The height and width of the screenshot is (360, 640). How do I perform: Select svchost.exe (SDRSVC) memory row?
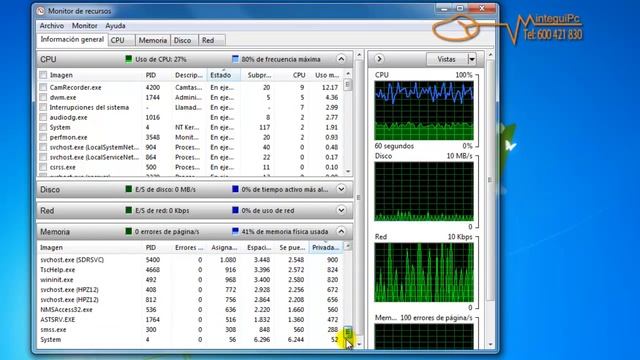[x=191, y=260]
